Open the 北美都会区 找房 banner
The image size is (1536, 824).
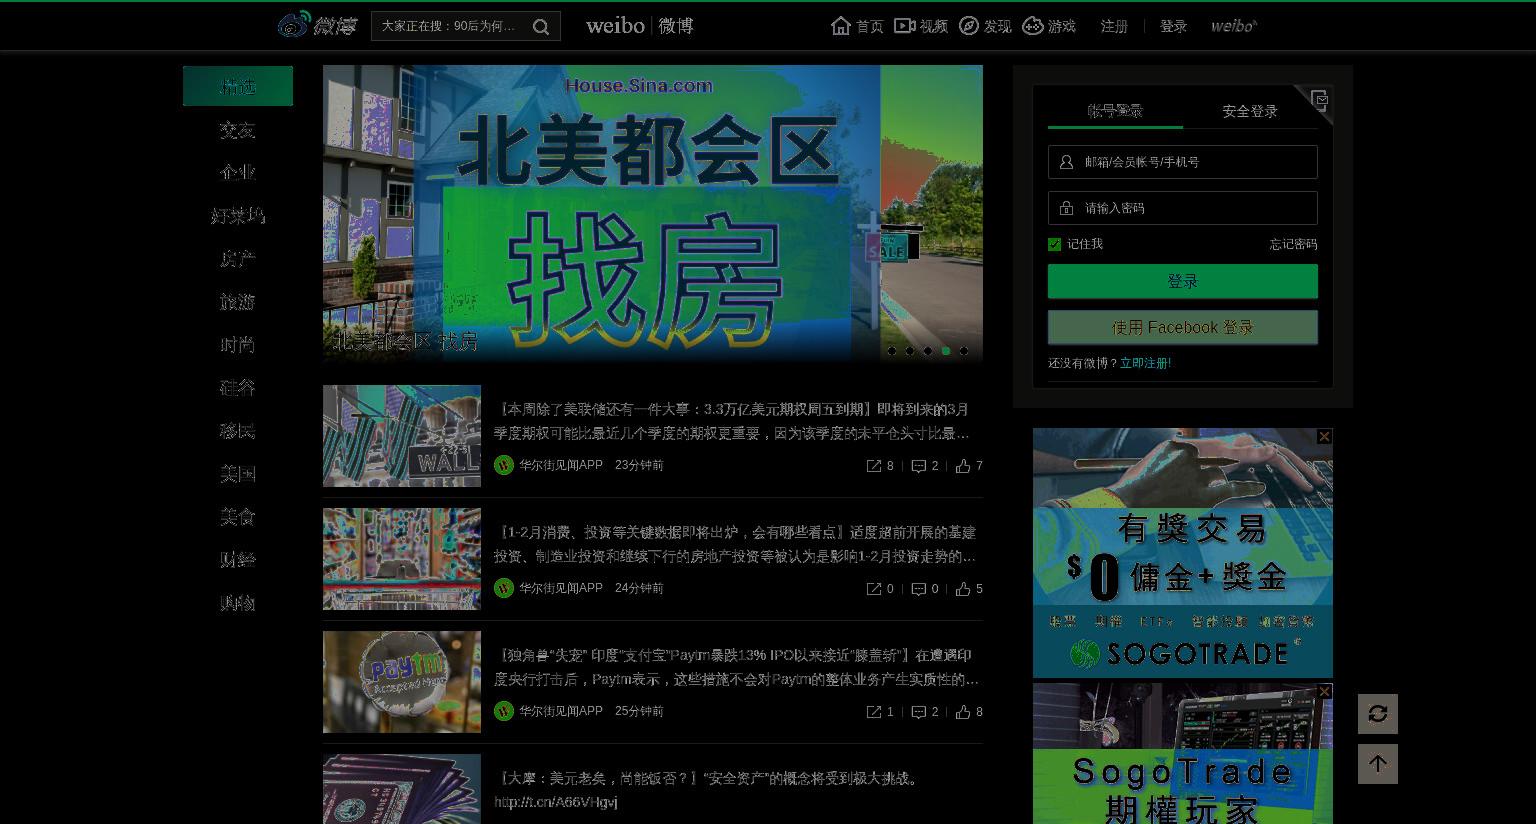point(653,213)
